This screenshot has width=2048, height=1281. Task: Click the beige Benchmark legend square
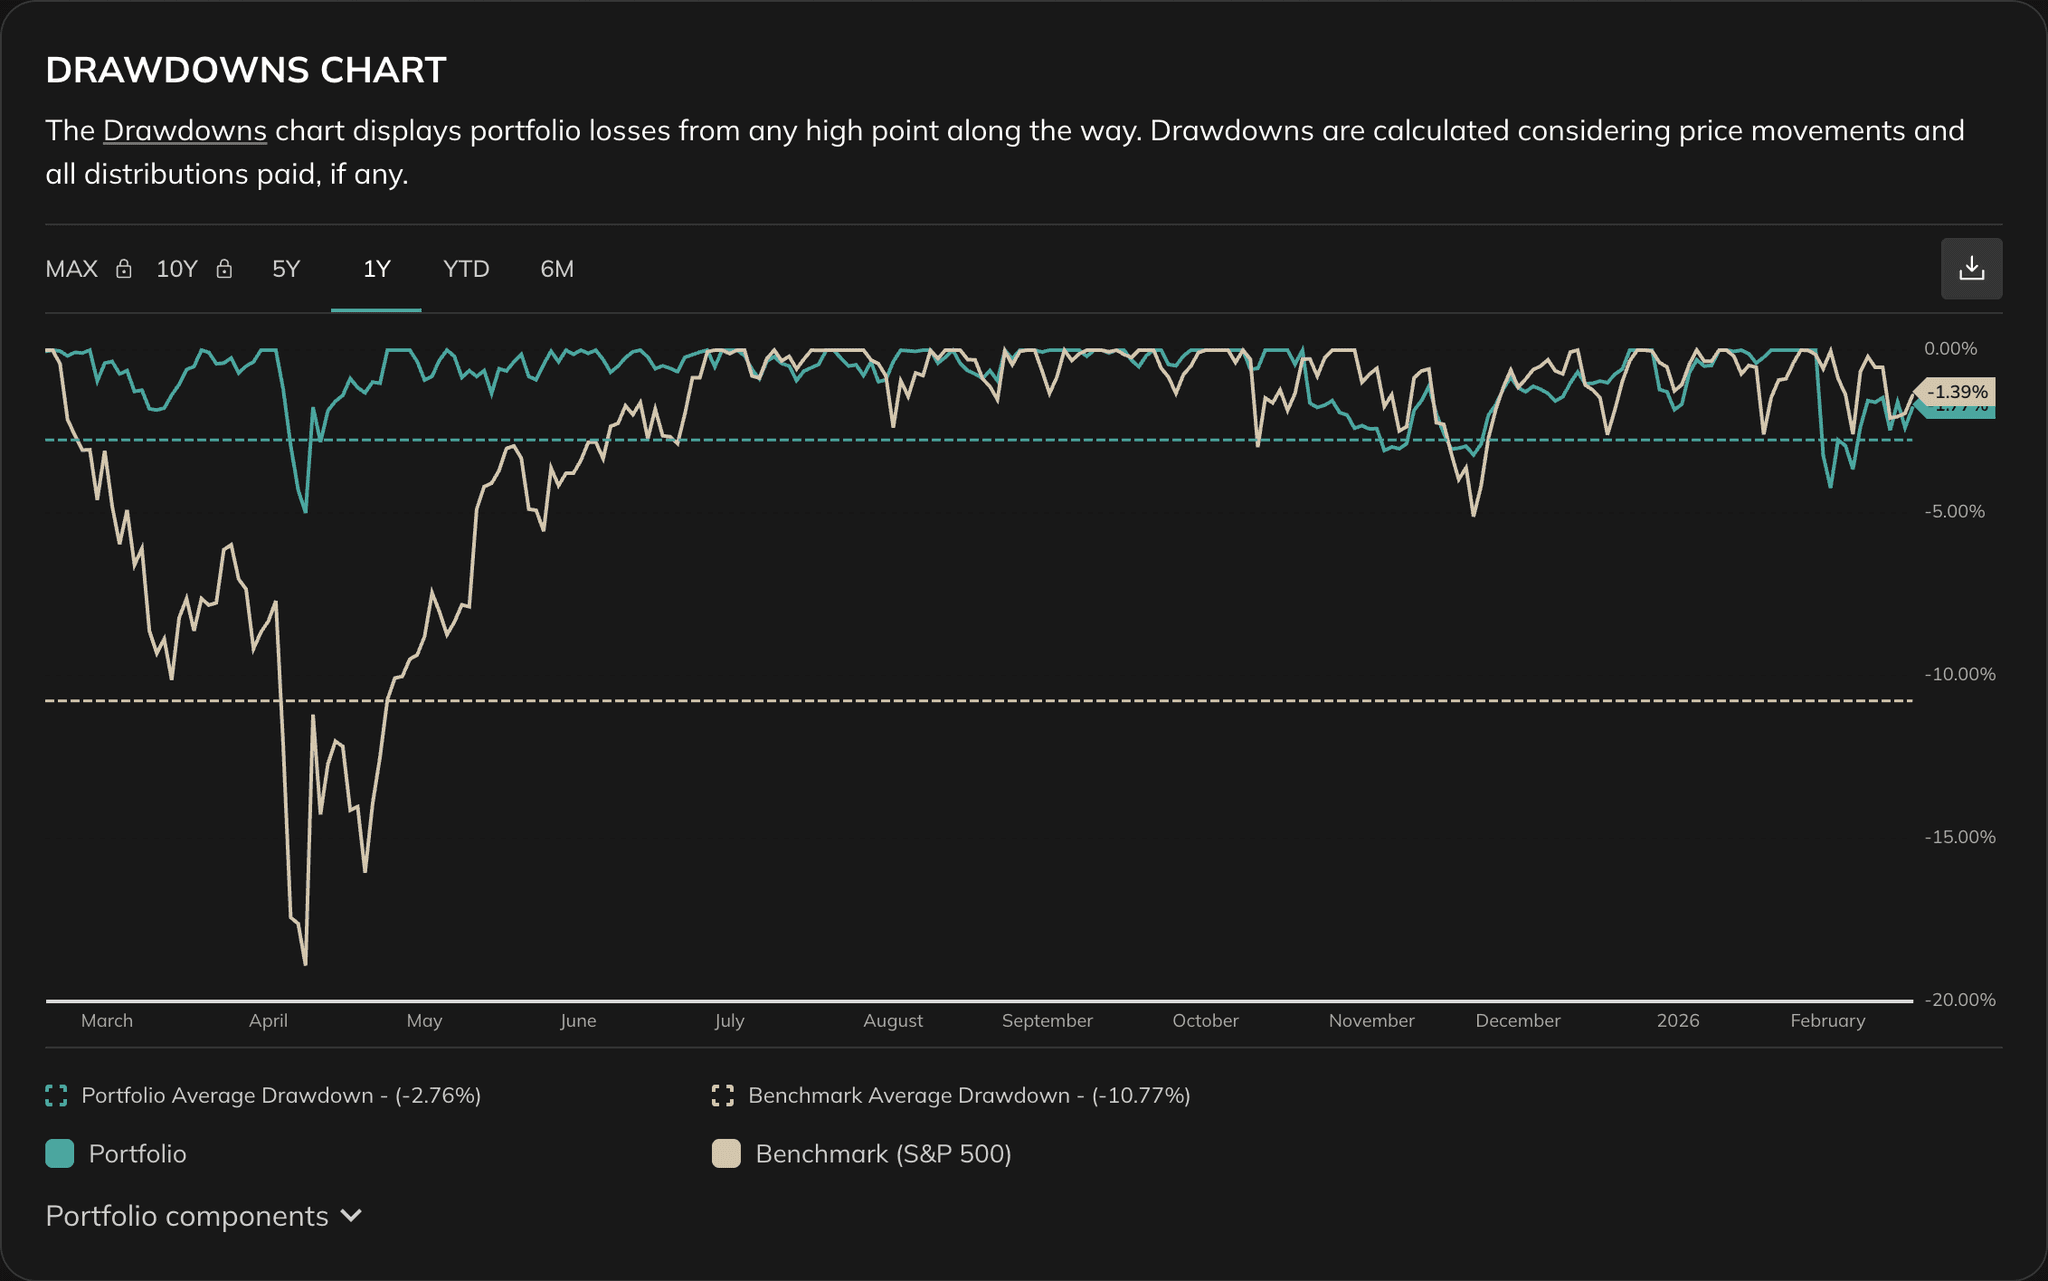pos(726,1153)
